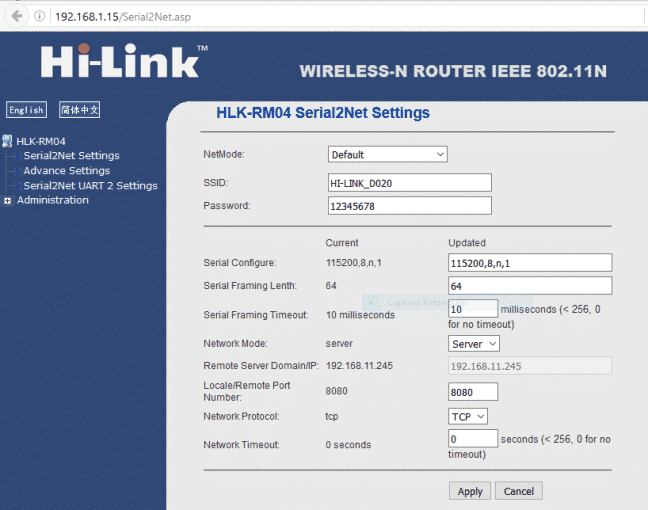Focus the Serial Configure updated field
Viewport: 648px width, 510px height.
pyautogui.click(x=530, y=263)
